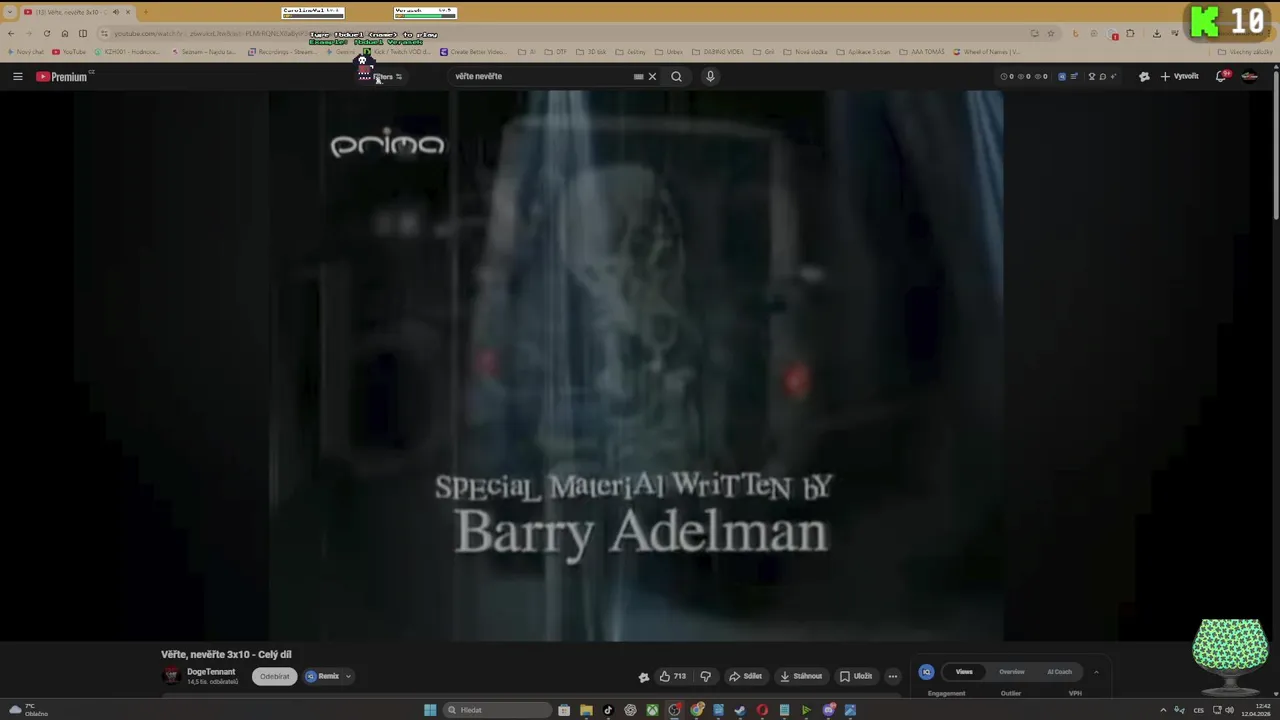Open YouTube notifications bell
The image size is (1280, 720).
(1222, 76)
